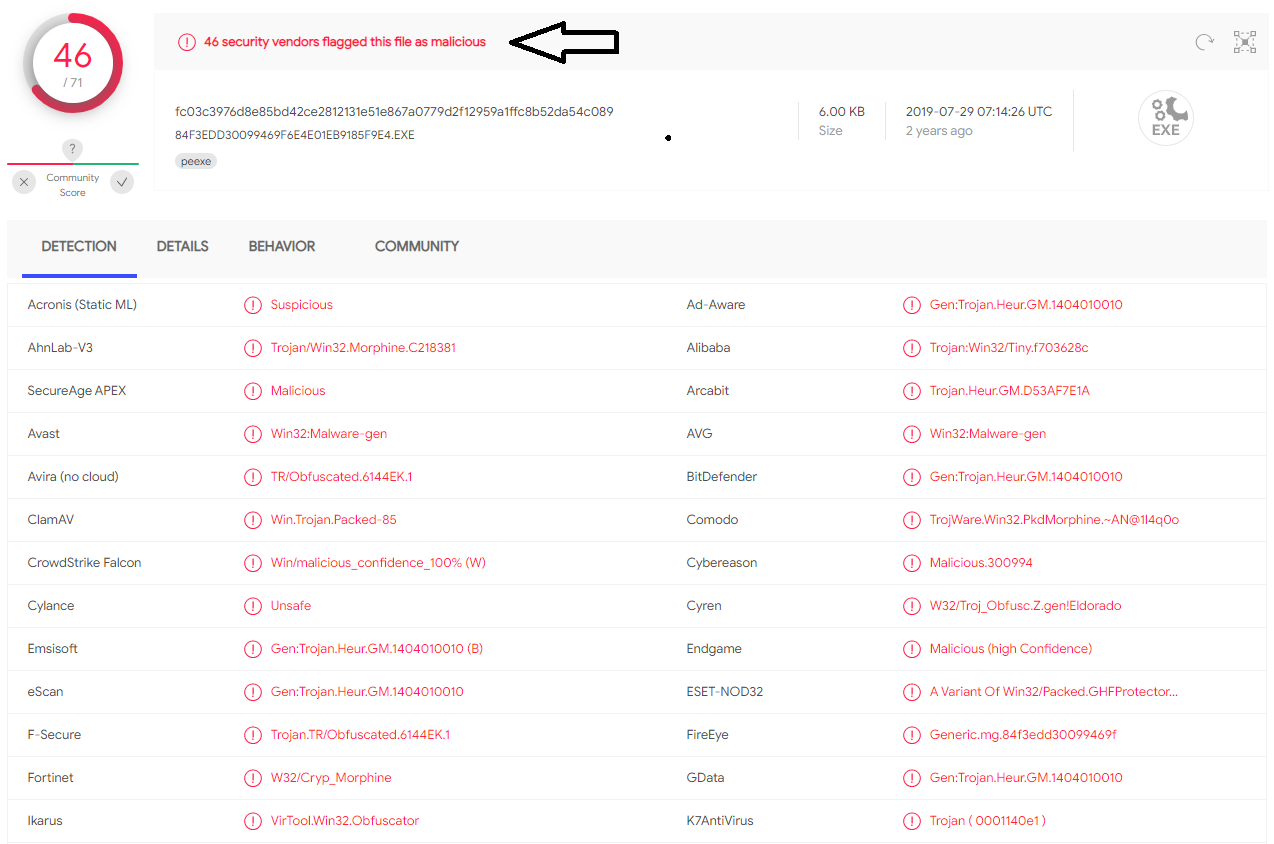Click the reanalyze refresh icon

tap(1205, 42)
